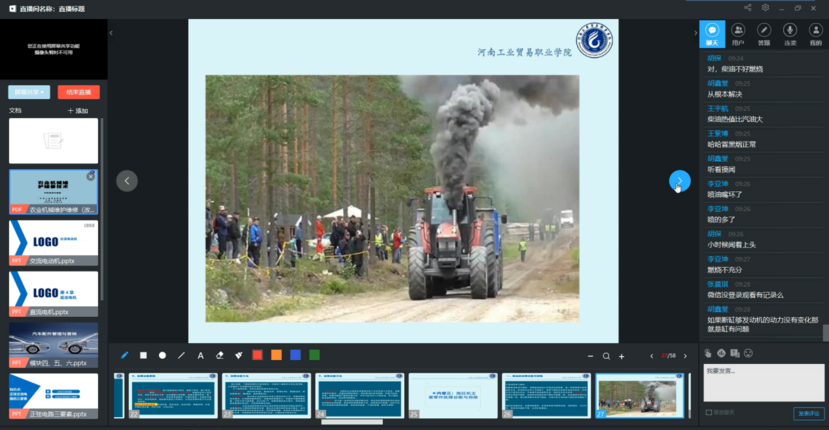Click the chat list scrollbar handle
Screen dimensions: 829x430
point(826,333)
